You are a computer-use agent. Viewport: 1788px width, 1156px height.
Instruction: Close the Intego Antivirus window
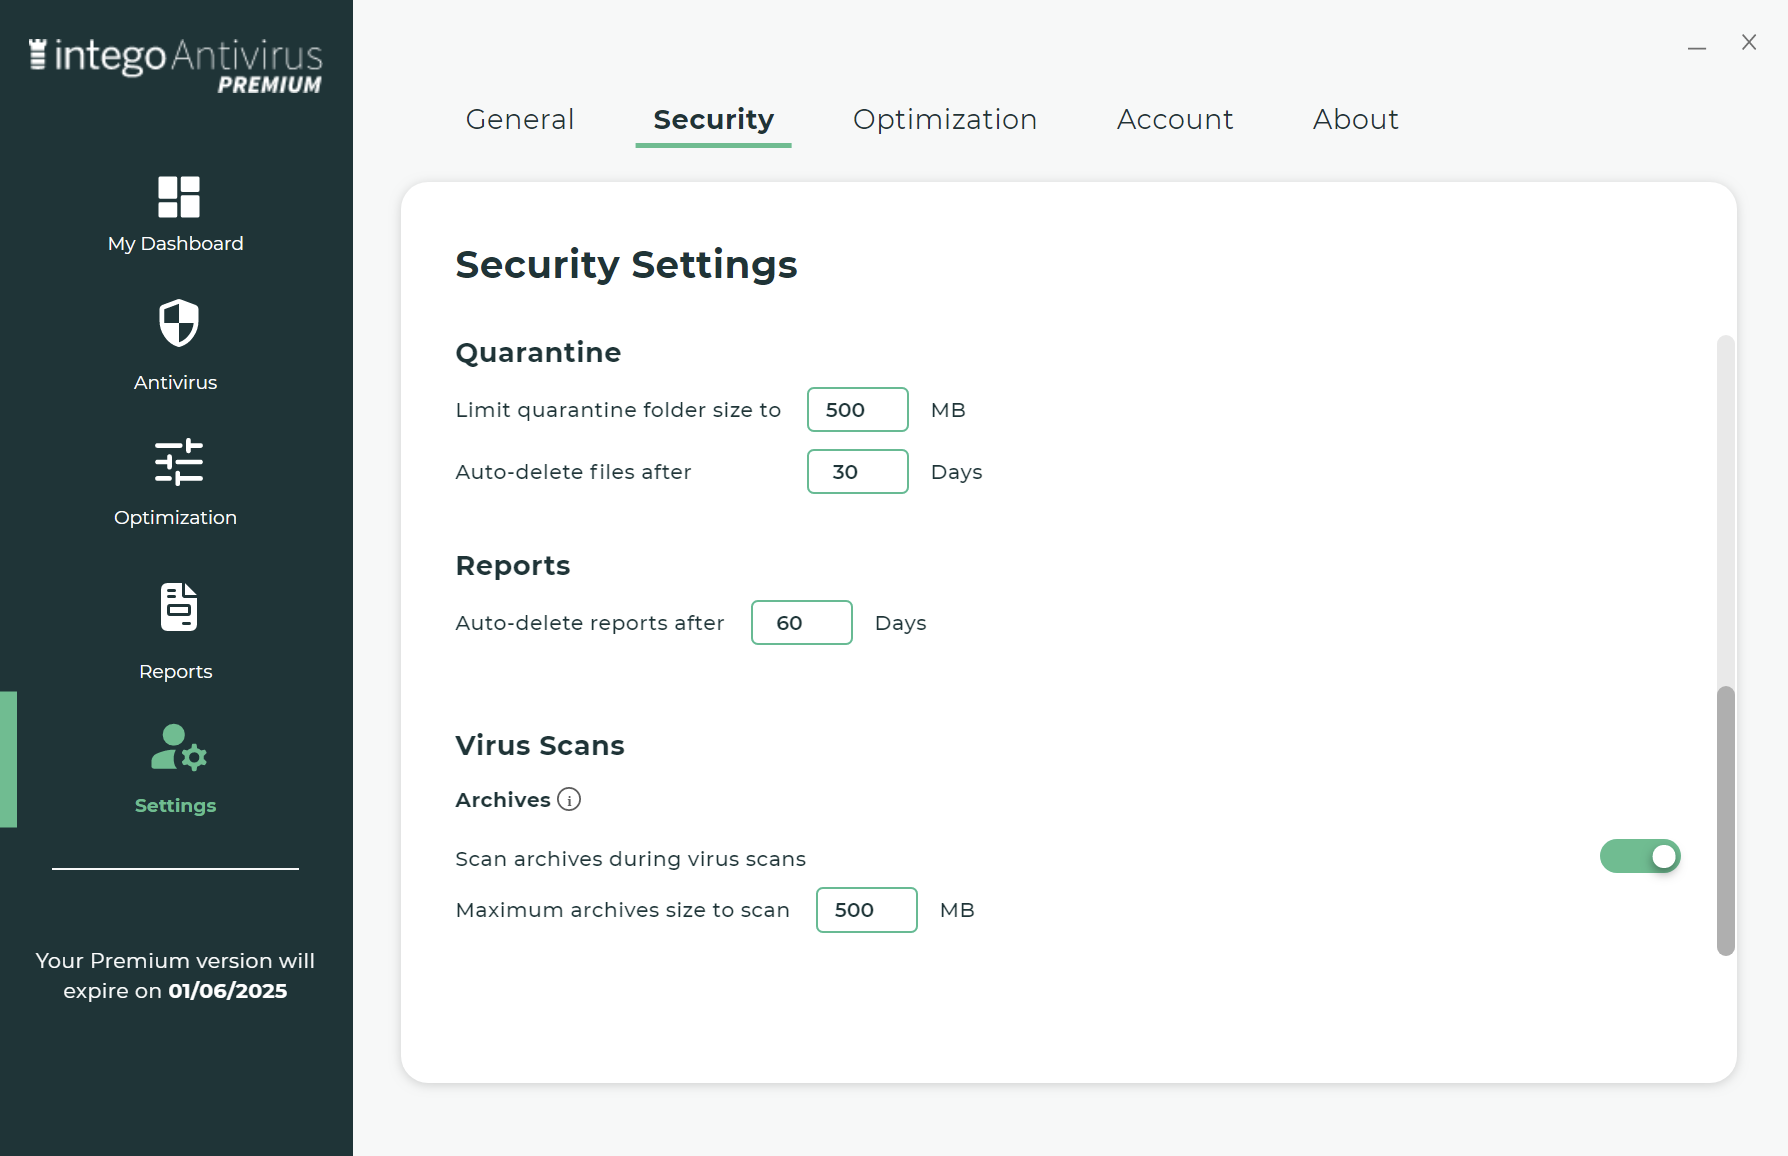[1749, 42]
